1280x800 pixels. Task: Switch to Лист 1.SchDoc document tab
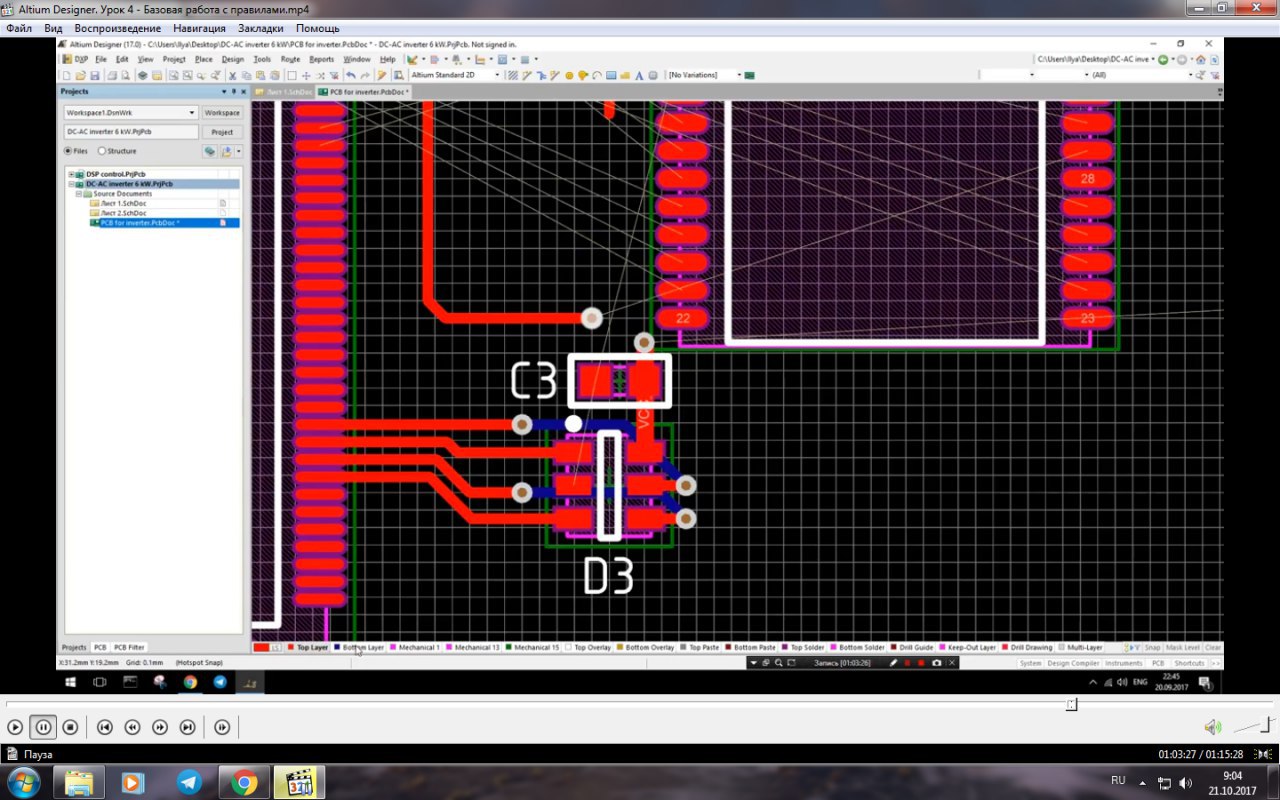[283, 91]
